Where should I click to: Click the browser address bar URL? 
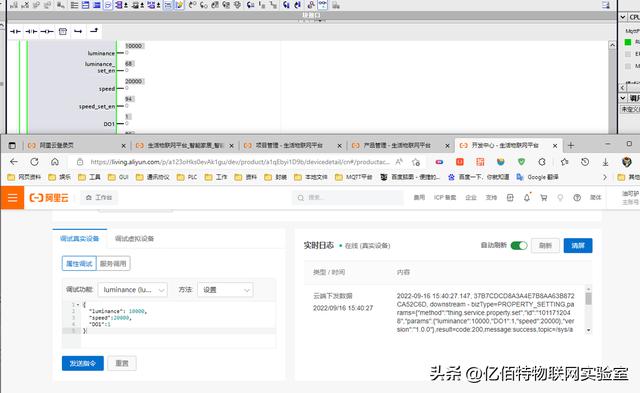click(x=240, y=162)
